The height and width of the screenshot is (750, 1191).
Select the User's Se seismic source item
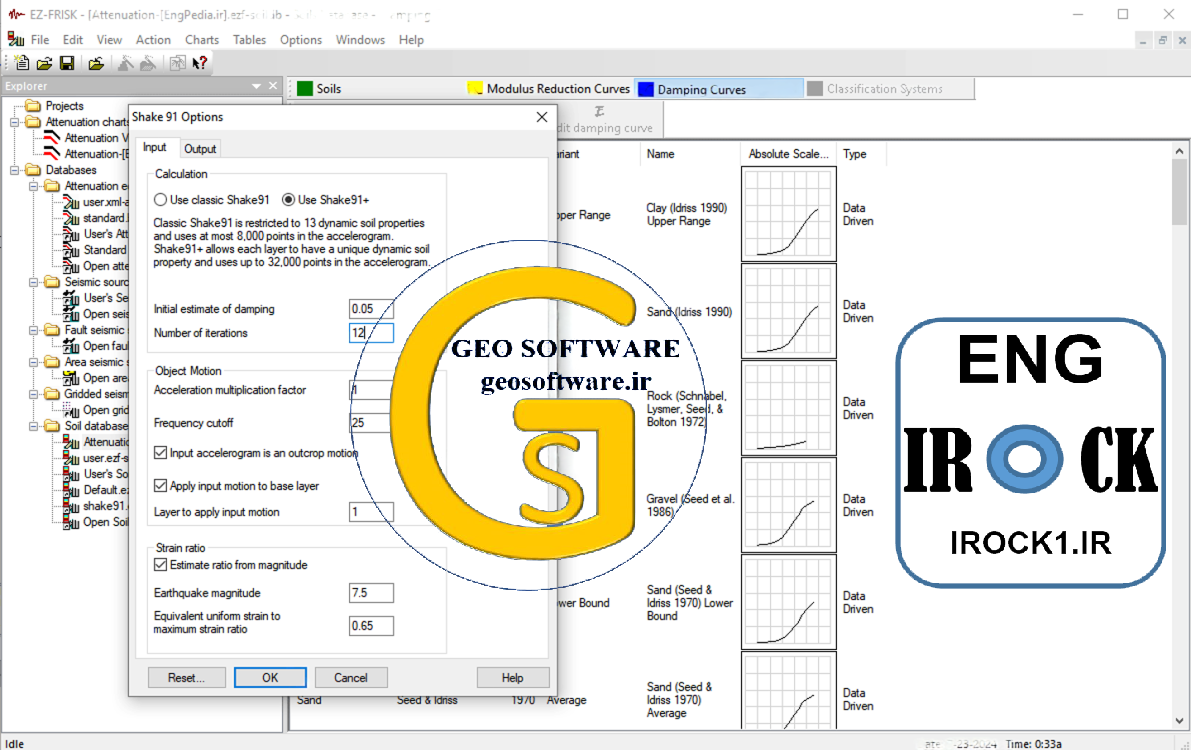pyautogui.click(x=96, y=298)
